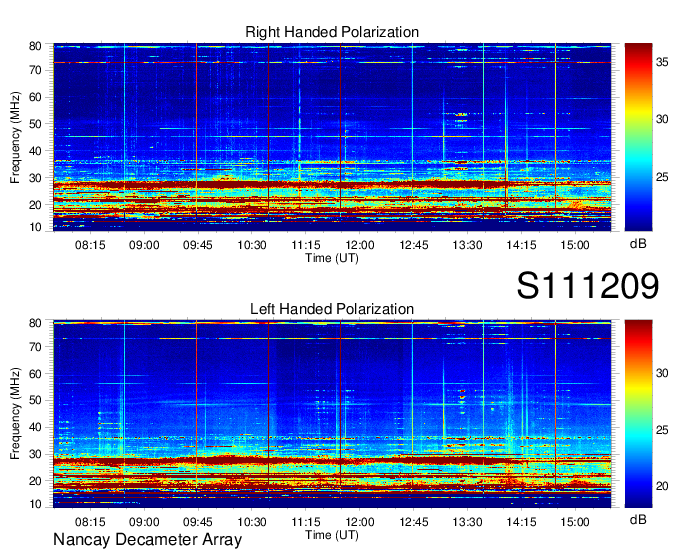Click the 20 dB tick on bottom colorbar
The image size is (680, 552).
pos(662,486)
